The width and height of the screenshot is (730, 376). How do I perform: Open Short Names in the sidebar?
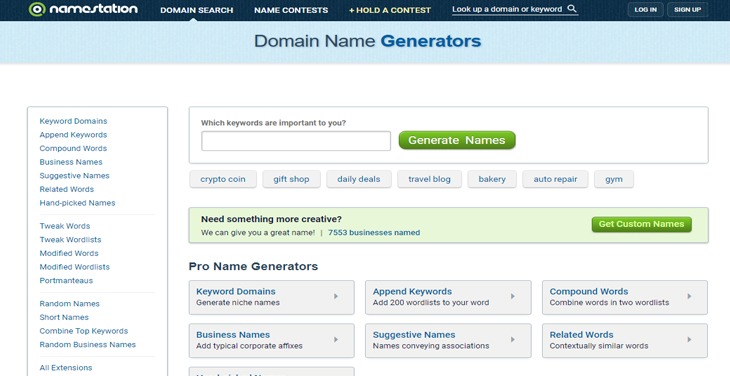click(x=64, y=317)
